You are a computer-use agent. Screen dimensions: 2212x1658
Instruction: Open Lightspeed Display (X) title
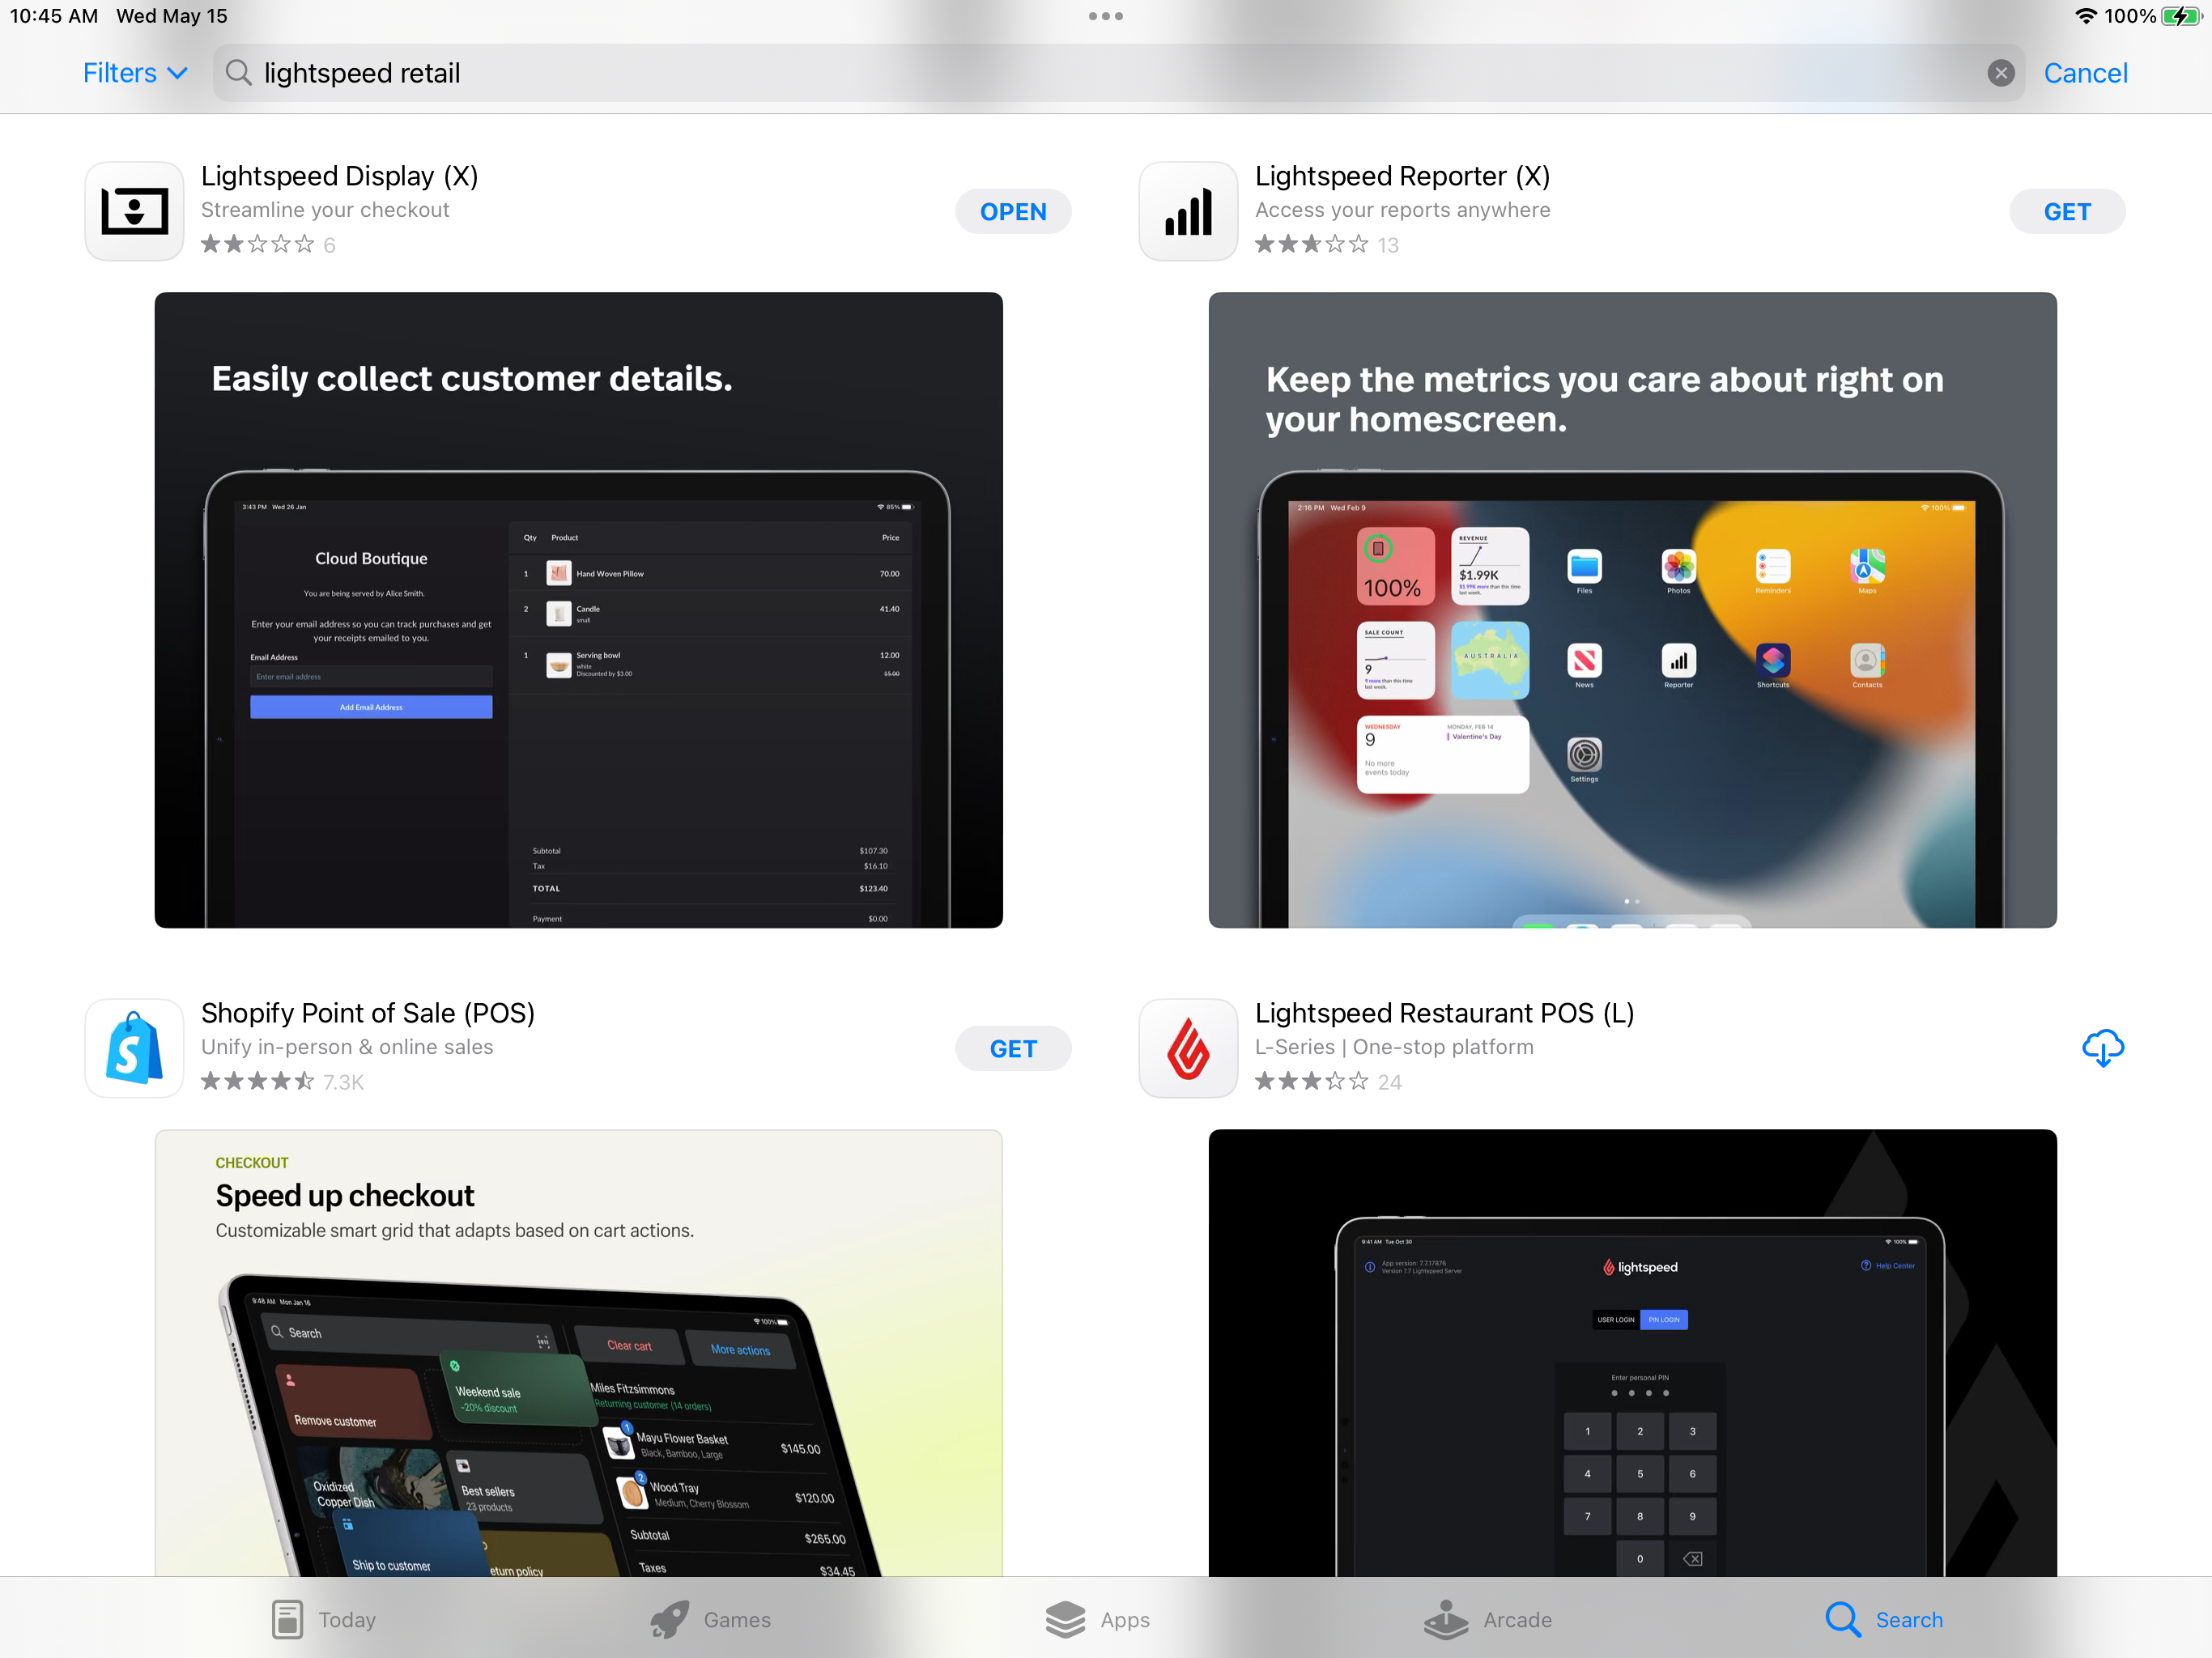(x=339, y=176)
